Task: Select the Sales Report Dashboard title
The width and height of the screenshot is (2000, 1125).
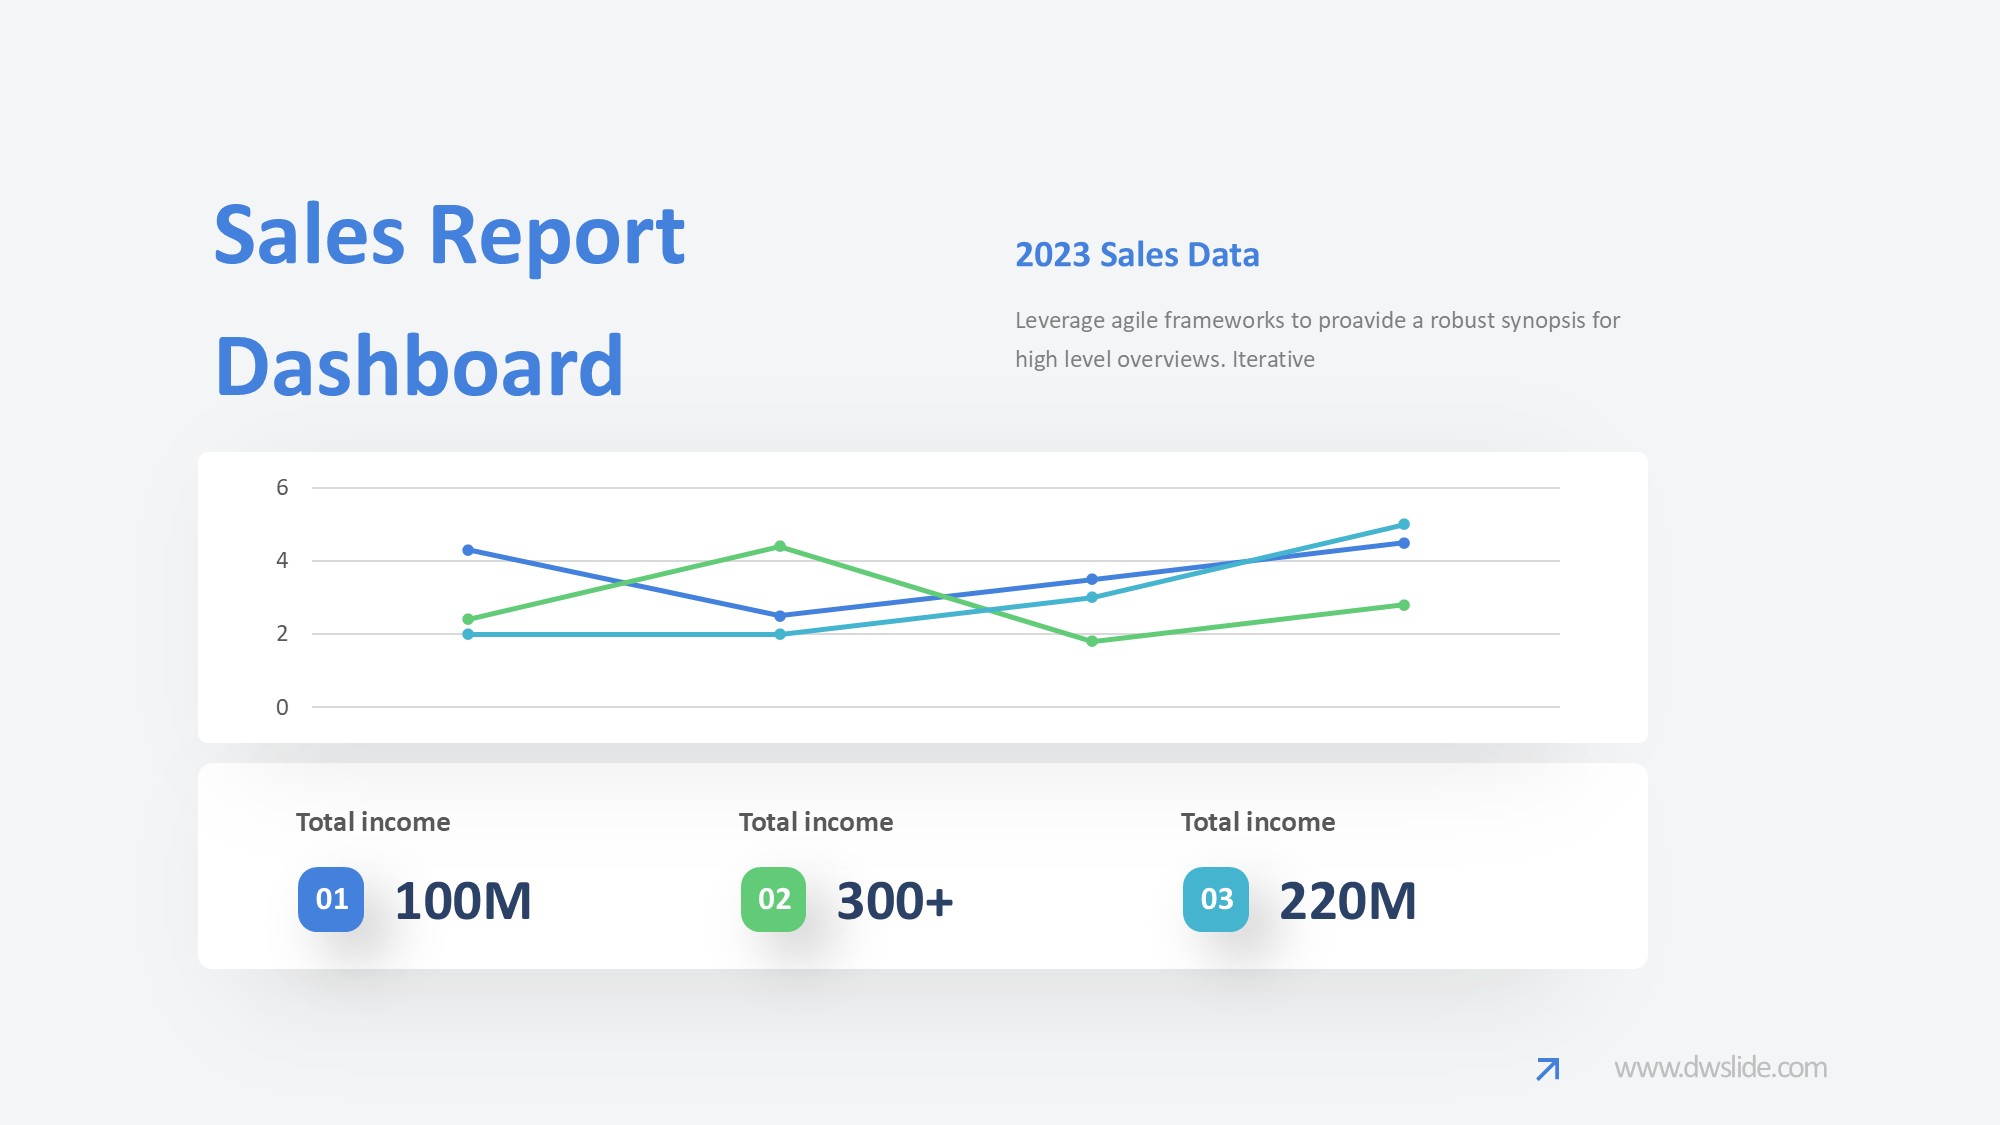Action: click(450, 300)
